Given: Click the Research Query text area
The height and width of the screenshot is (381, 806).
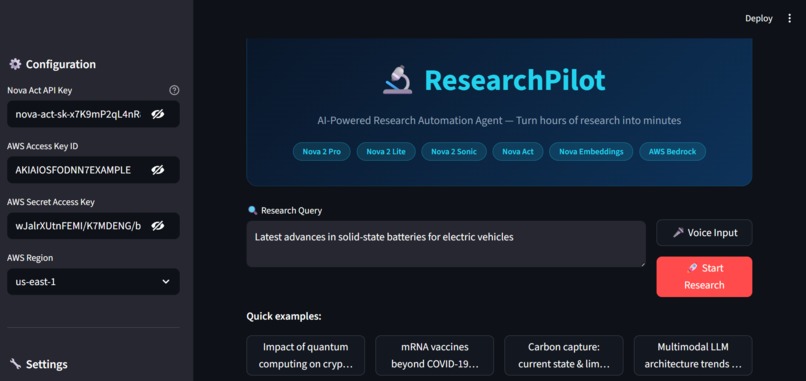Looking at the screenshot, I should pos(446,244).
